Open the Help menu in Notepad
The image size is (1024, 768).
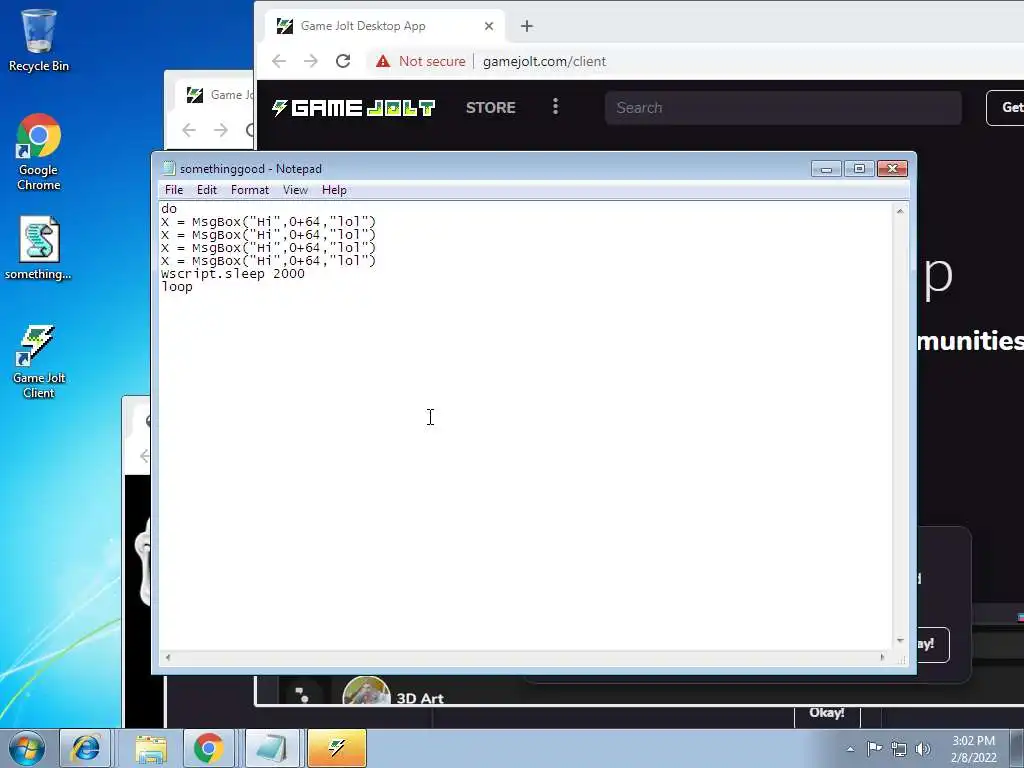[334, 190]
